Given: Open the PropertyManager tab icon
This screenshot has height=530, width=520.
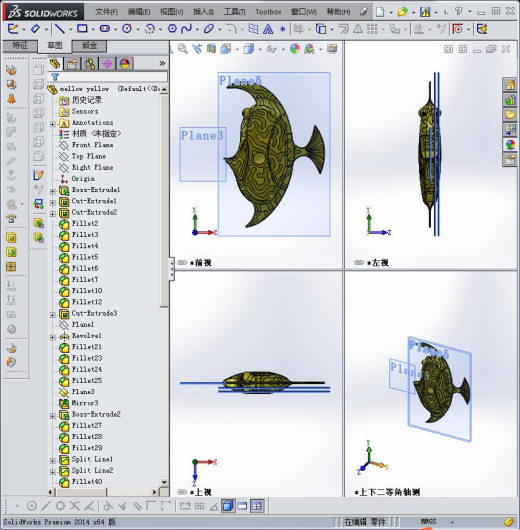Looking at the screenshot, I should pos(72,64).
